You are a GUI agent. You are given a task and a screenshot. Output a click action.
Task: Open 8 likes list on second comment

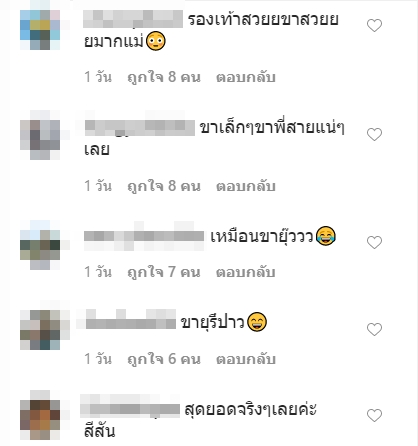(164, 186)
